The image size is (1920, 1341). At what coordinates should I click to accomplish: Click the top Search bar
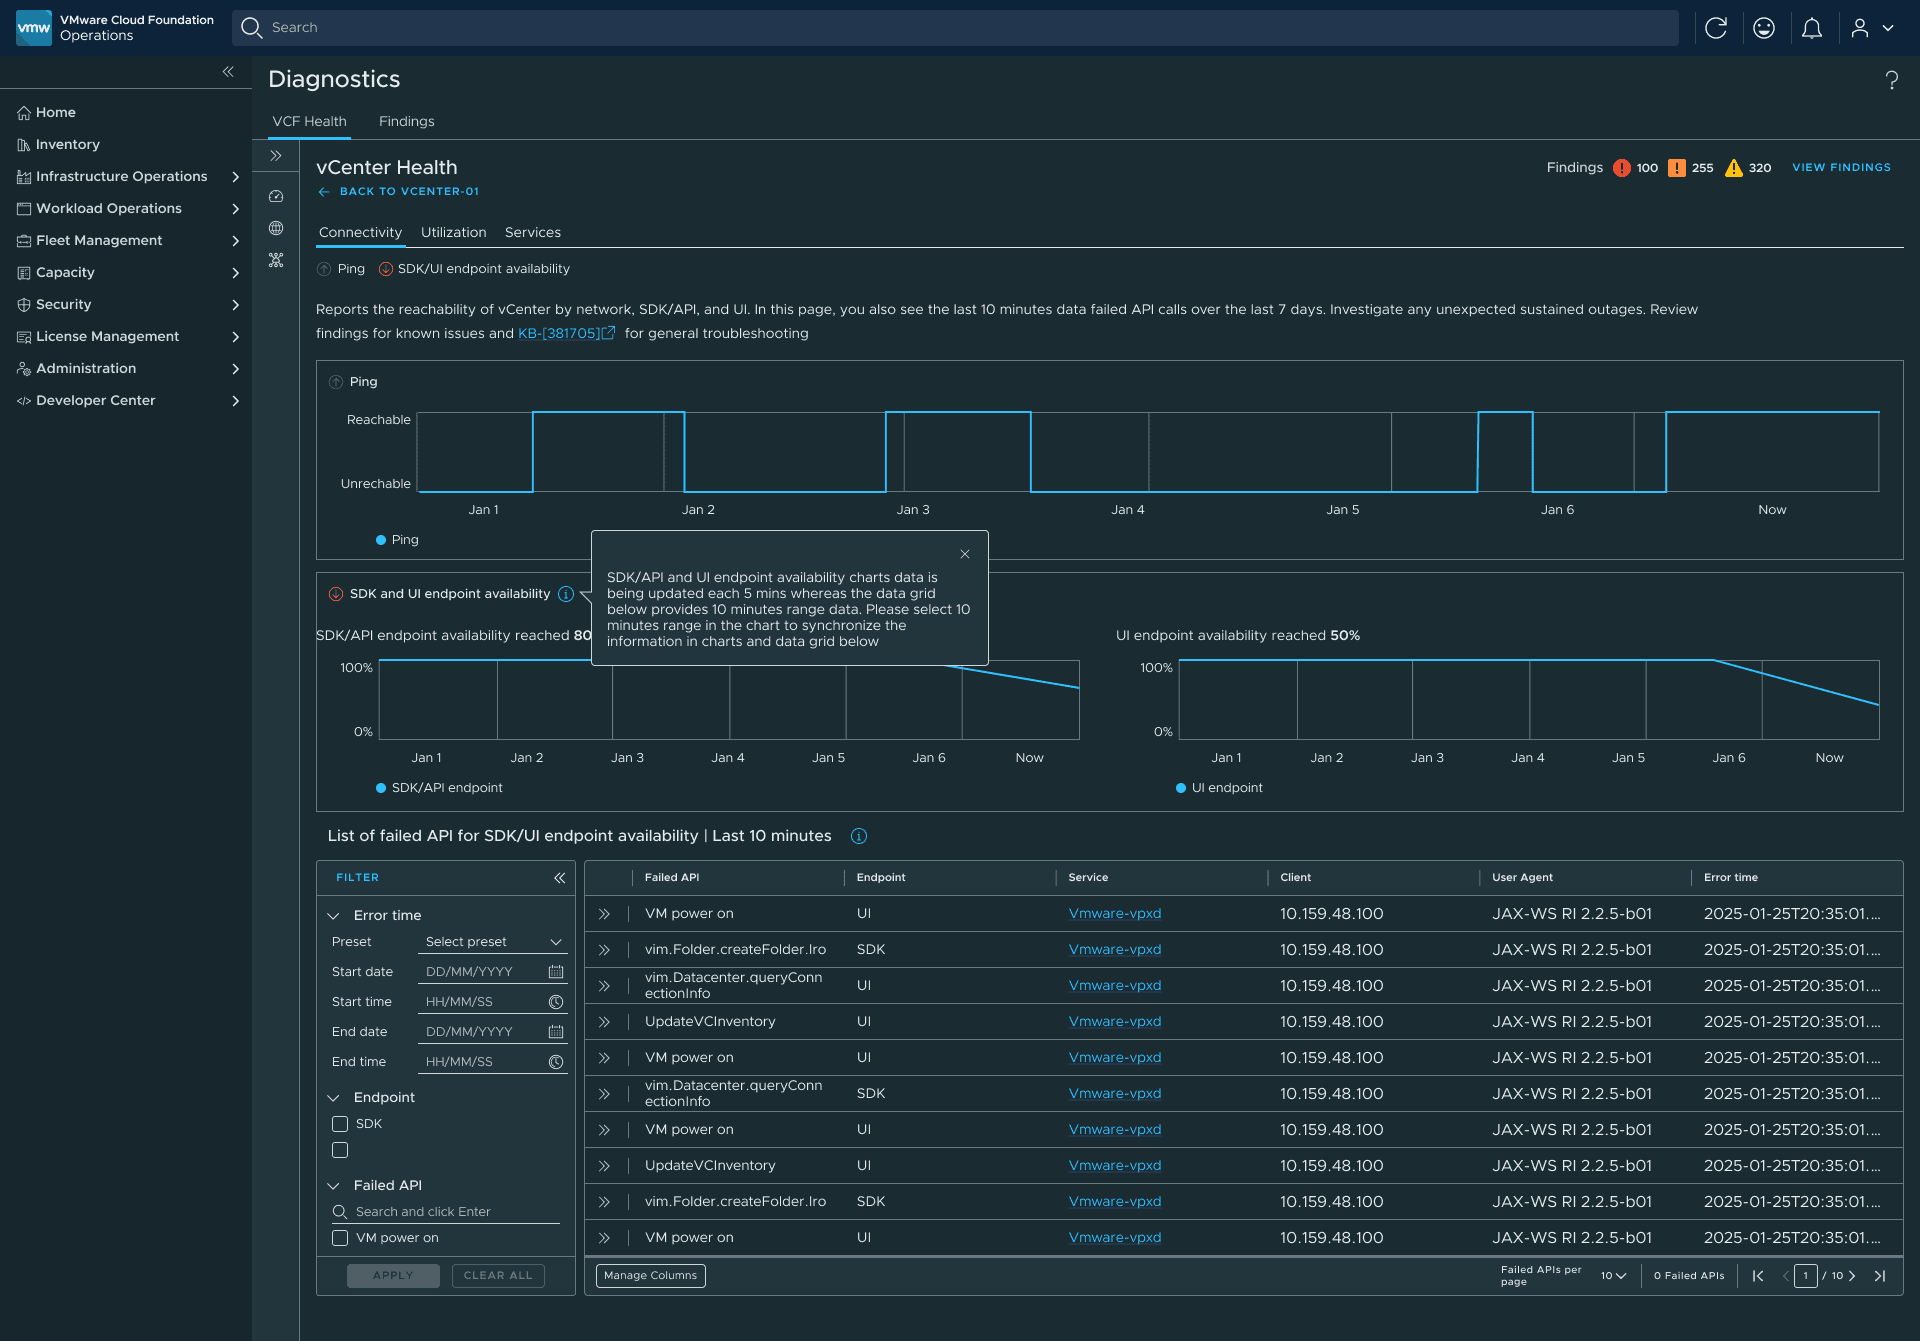point(955,28)
